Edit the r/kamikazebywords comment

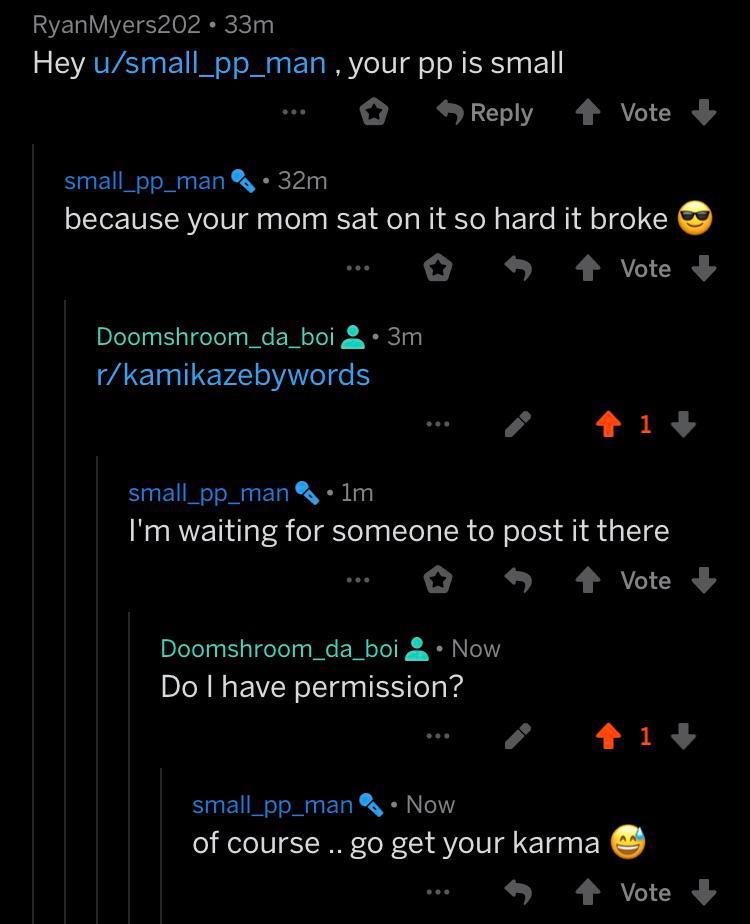pos(518,425)
